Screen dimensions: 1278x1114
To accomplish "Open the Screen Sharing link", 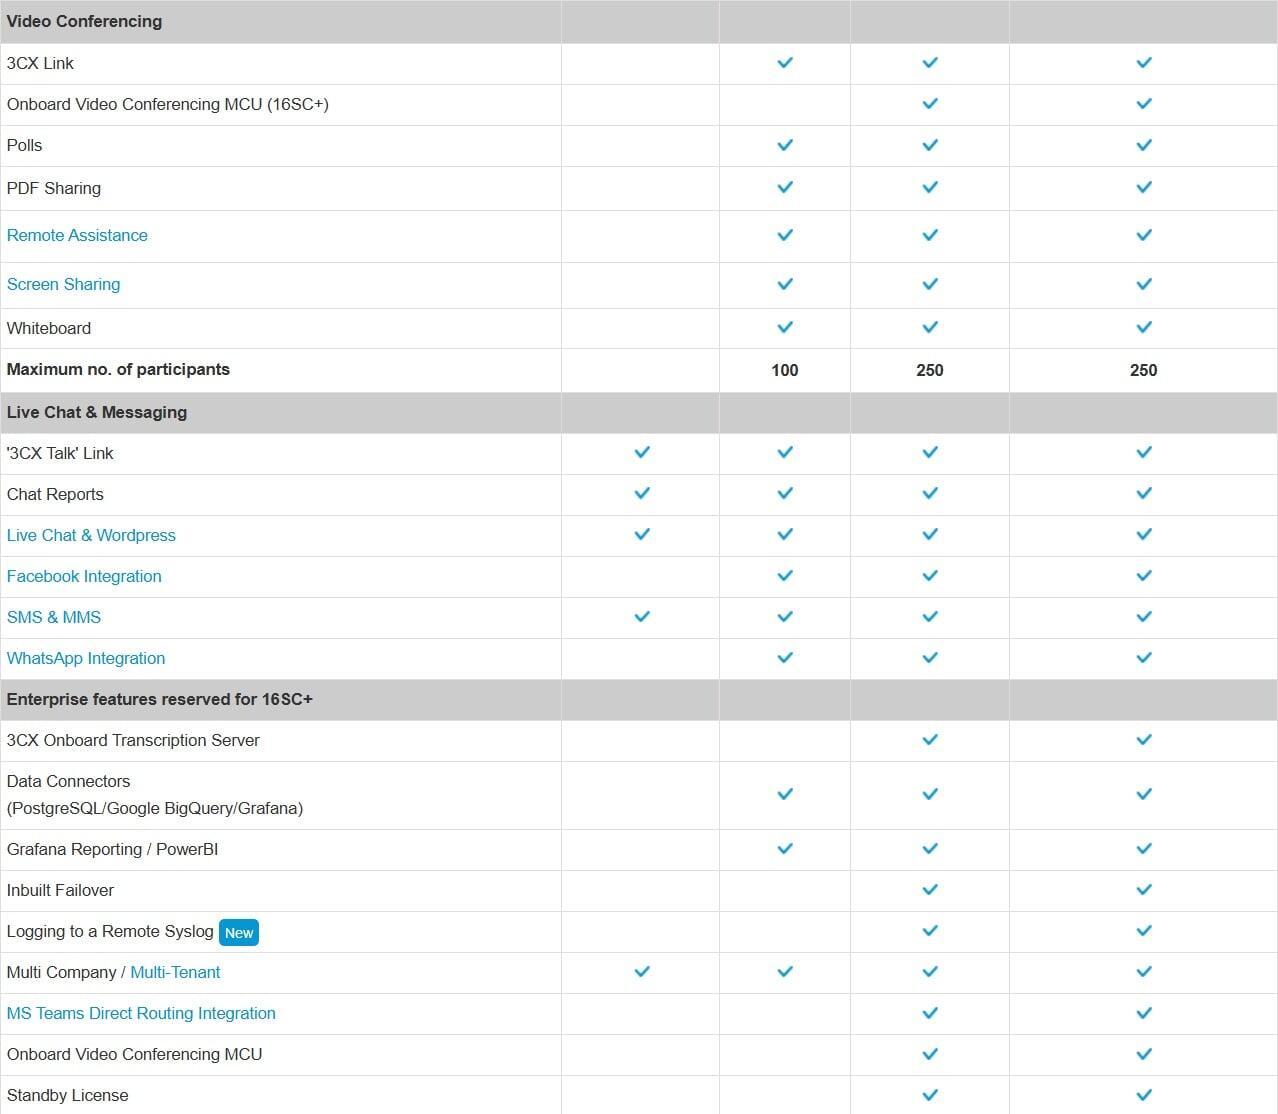I will click(63, 285).
